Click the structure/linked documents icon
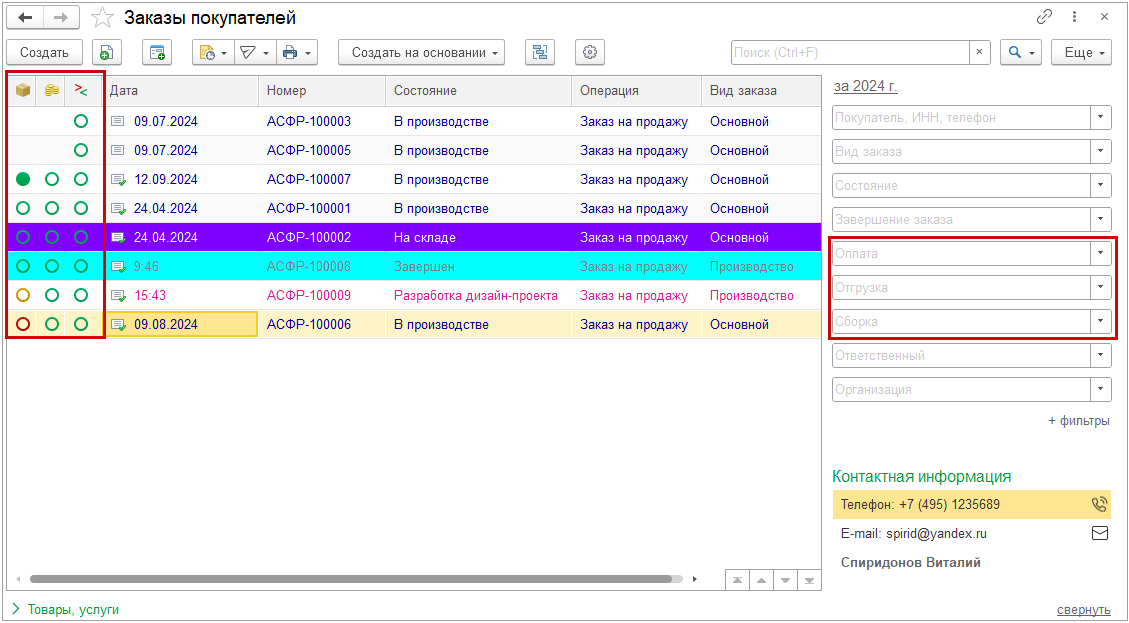 (540, 52)
